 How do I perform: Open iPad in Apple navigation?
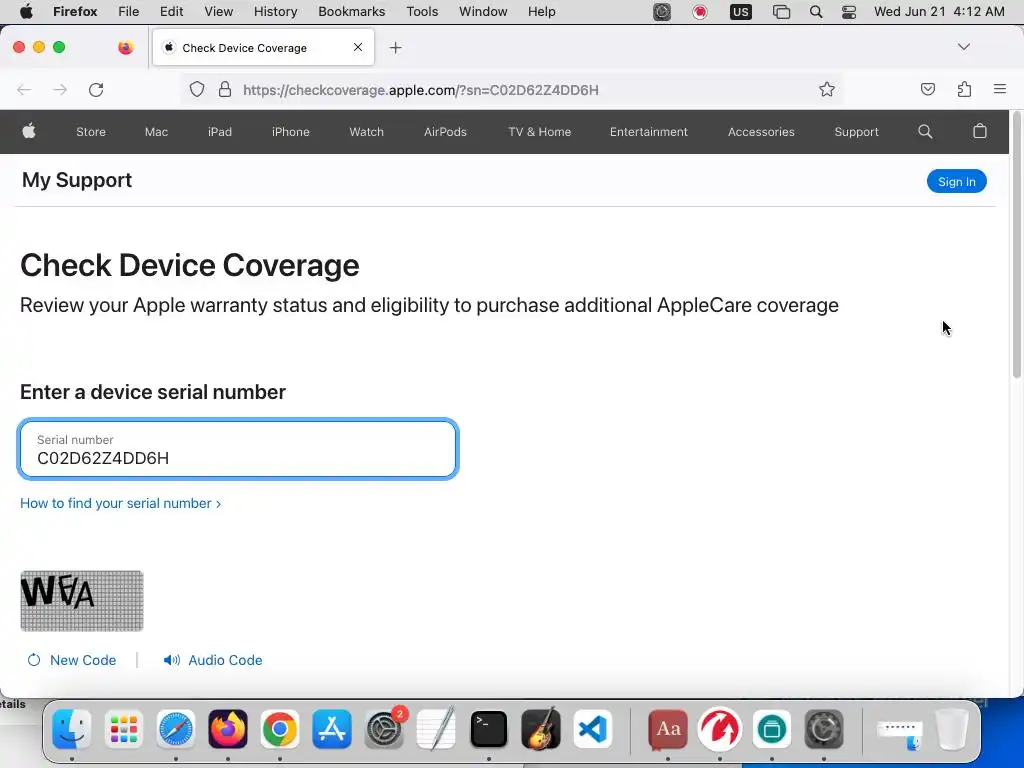pos(220,132)
